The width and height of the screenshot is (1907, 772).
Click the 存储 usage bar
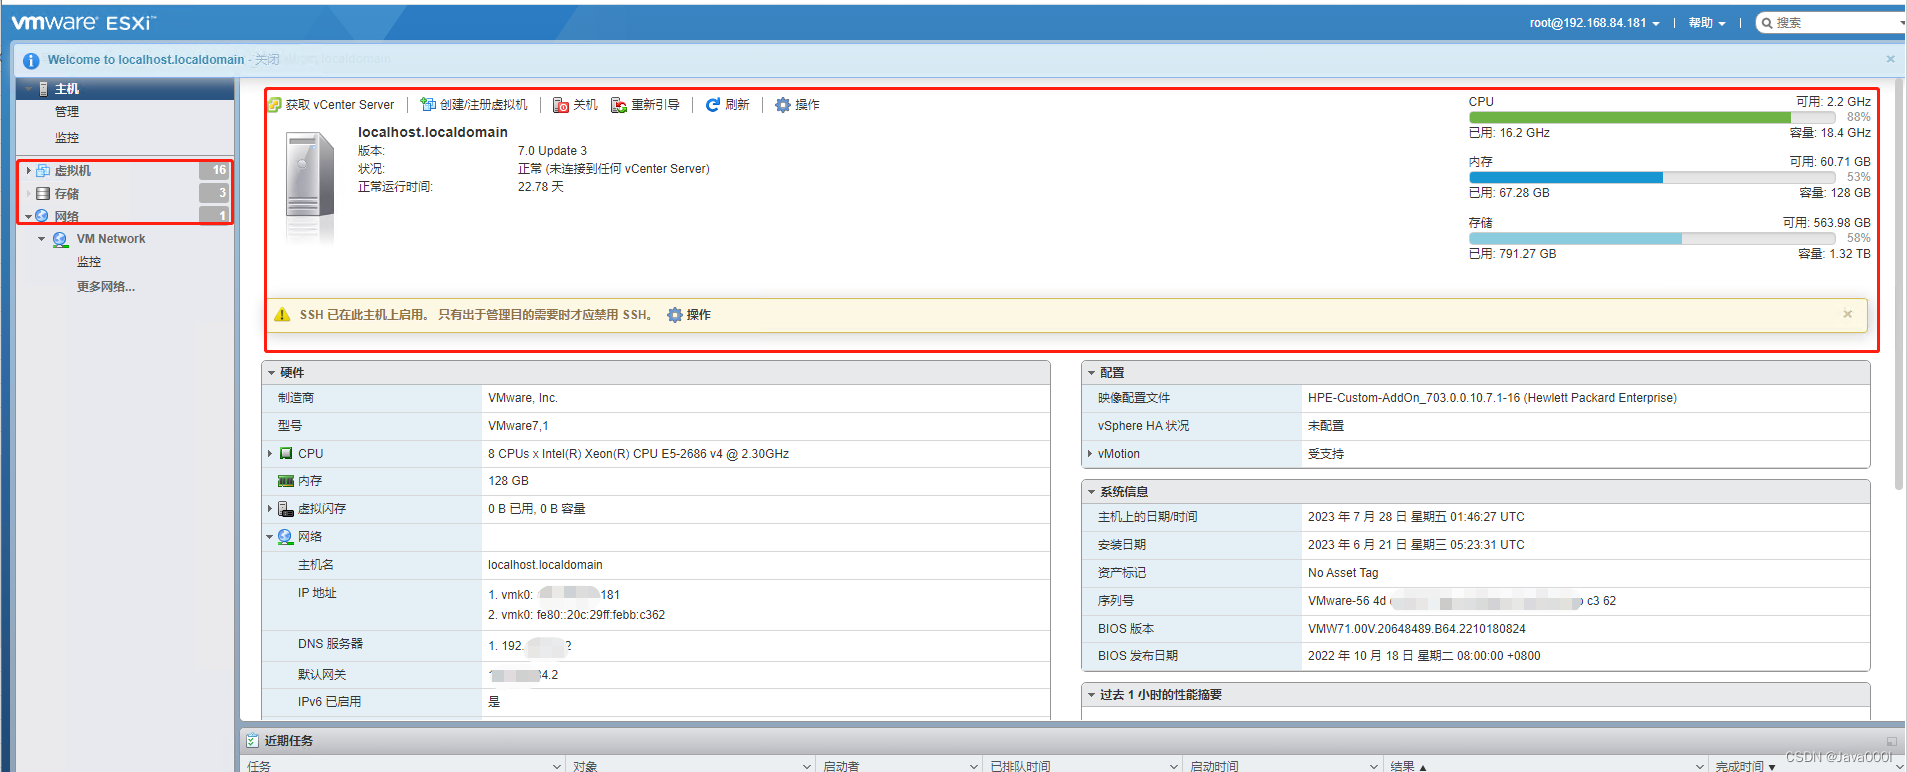1651,239
